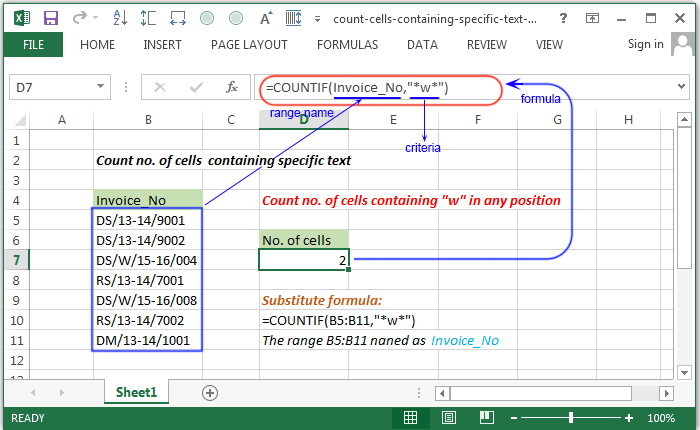Select the Invoice_No header cell B4
This screenshot has width=700, height=430.
(x=148, y=200)
